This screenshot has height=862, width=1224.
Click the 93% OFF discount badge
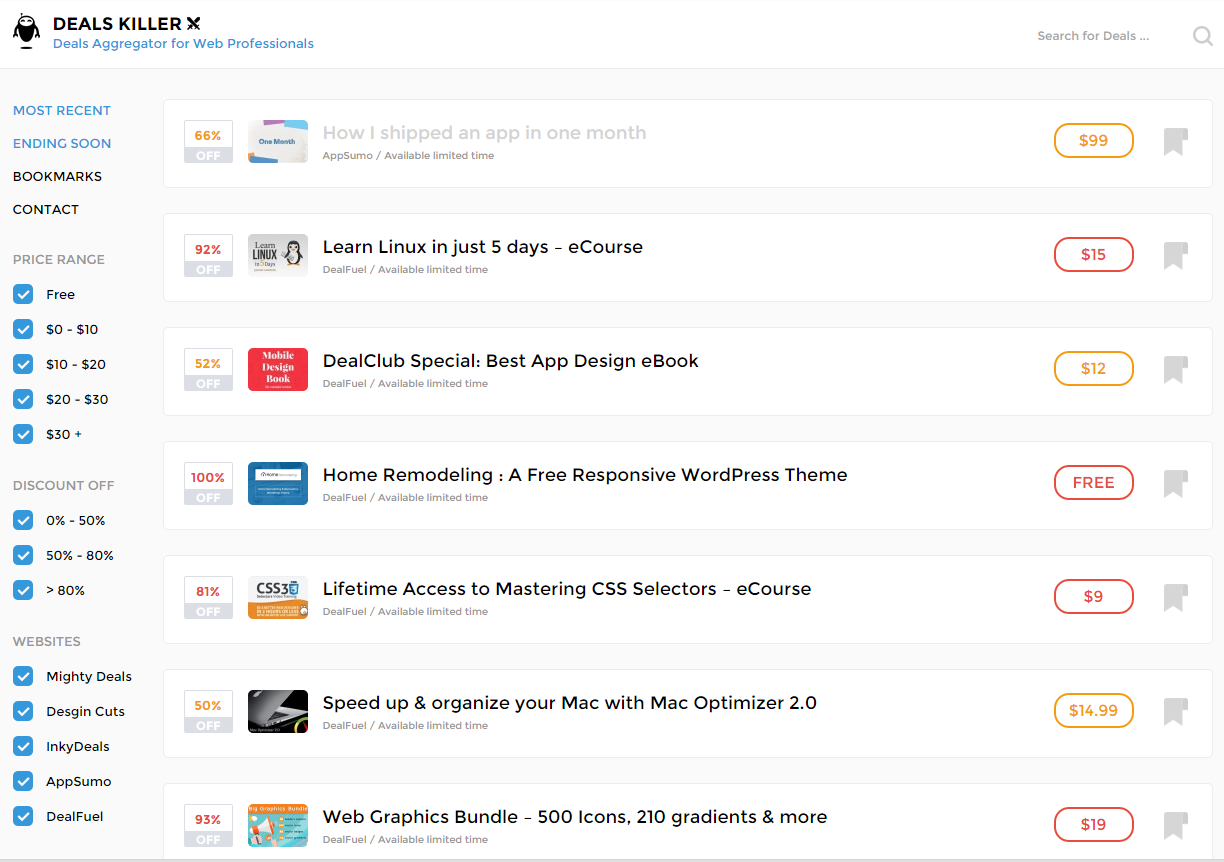(x=208, y=825)
